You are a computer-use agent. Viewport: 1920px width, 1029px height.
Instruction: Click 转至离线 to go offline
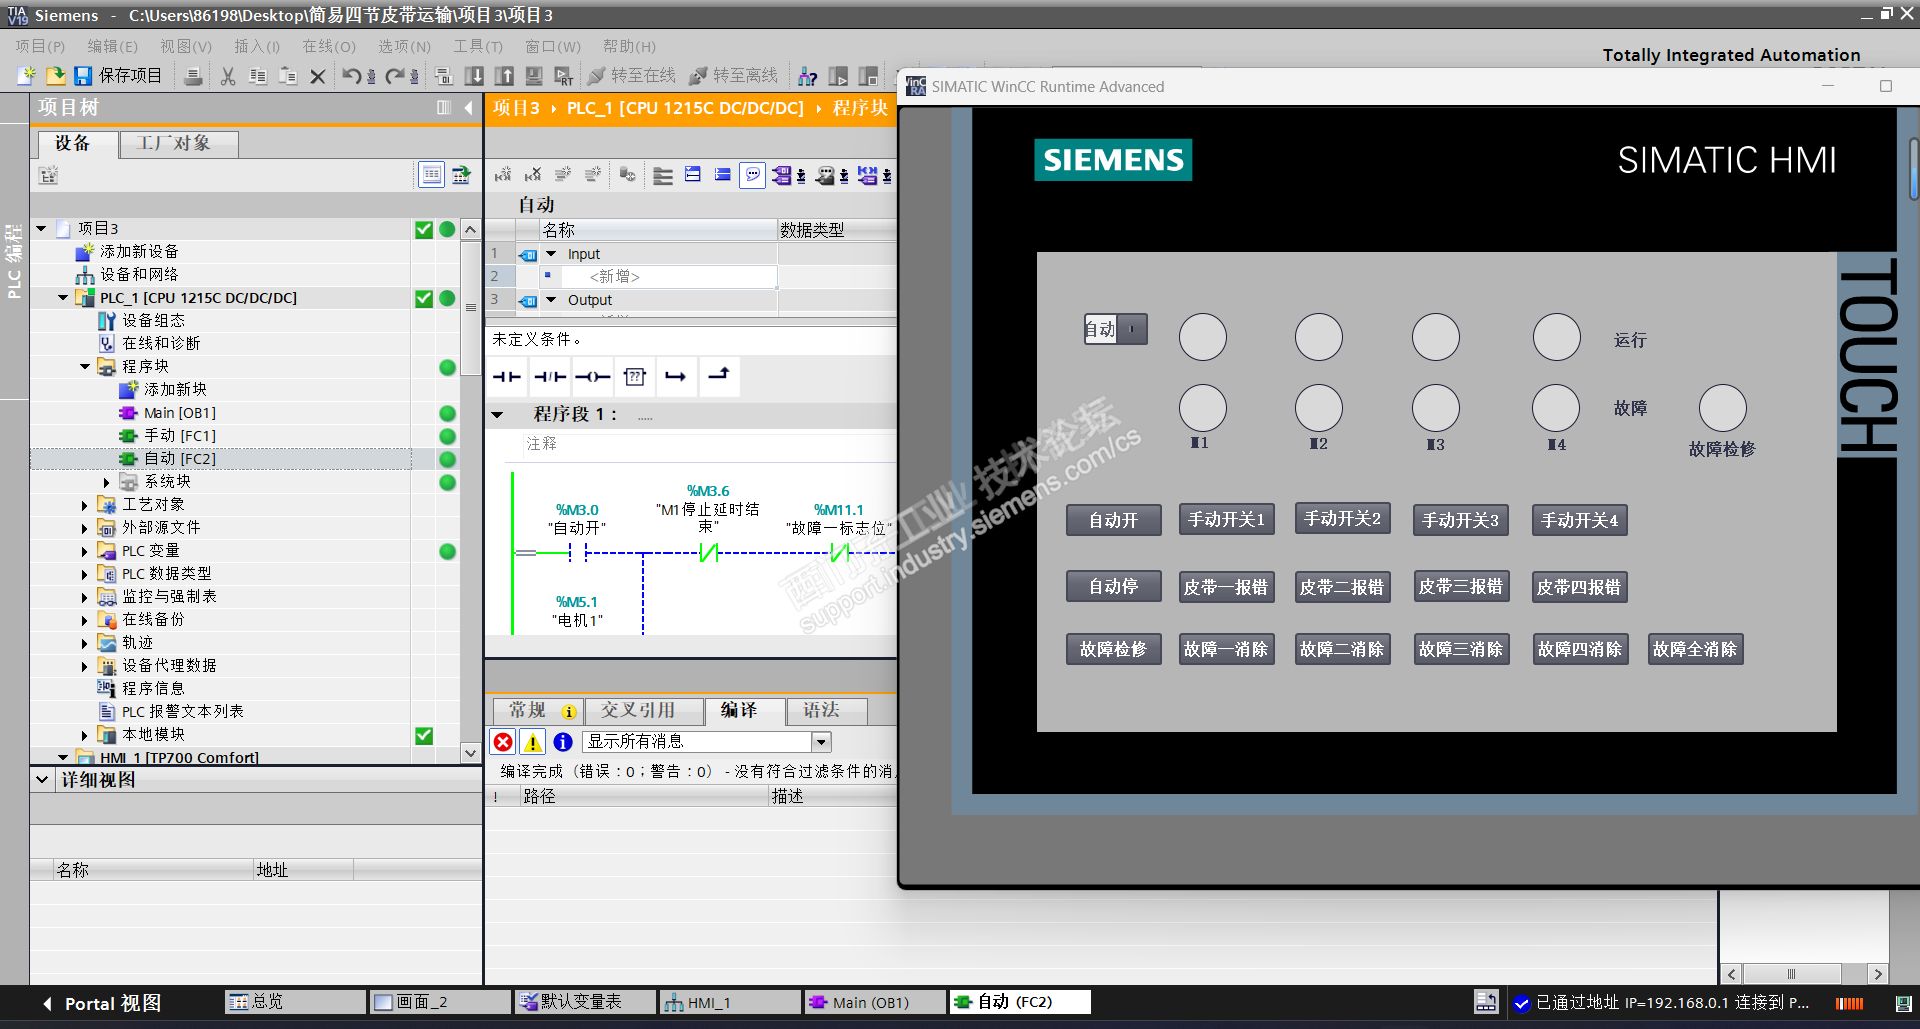(x=734, y=76)
